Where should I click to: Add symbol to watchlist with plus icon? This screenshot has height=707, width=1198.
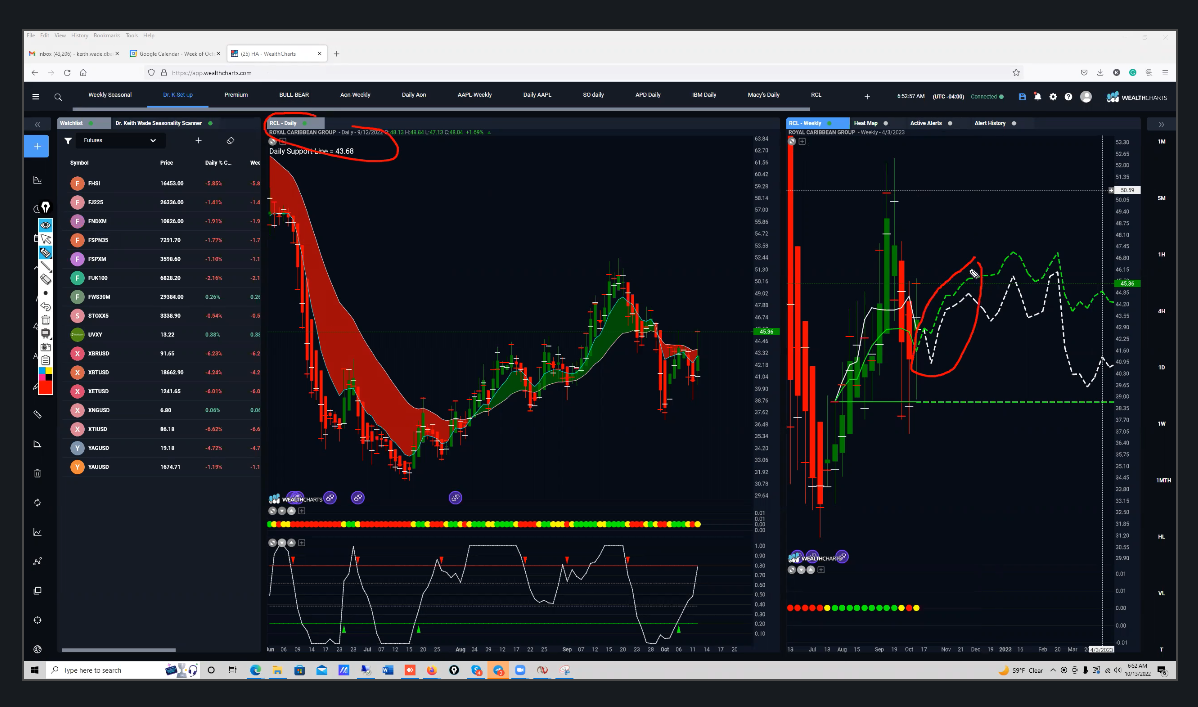(x=198, y=141)
